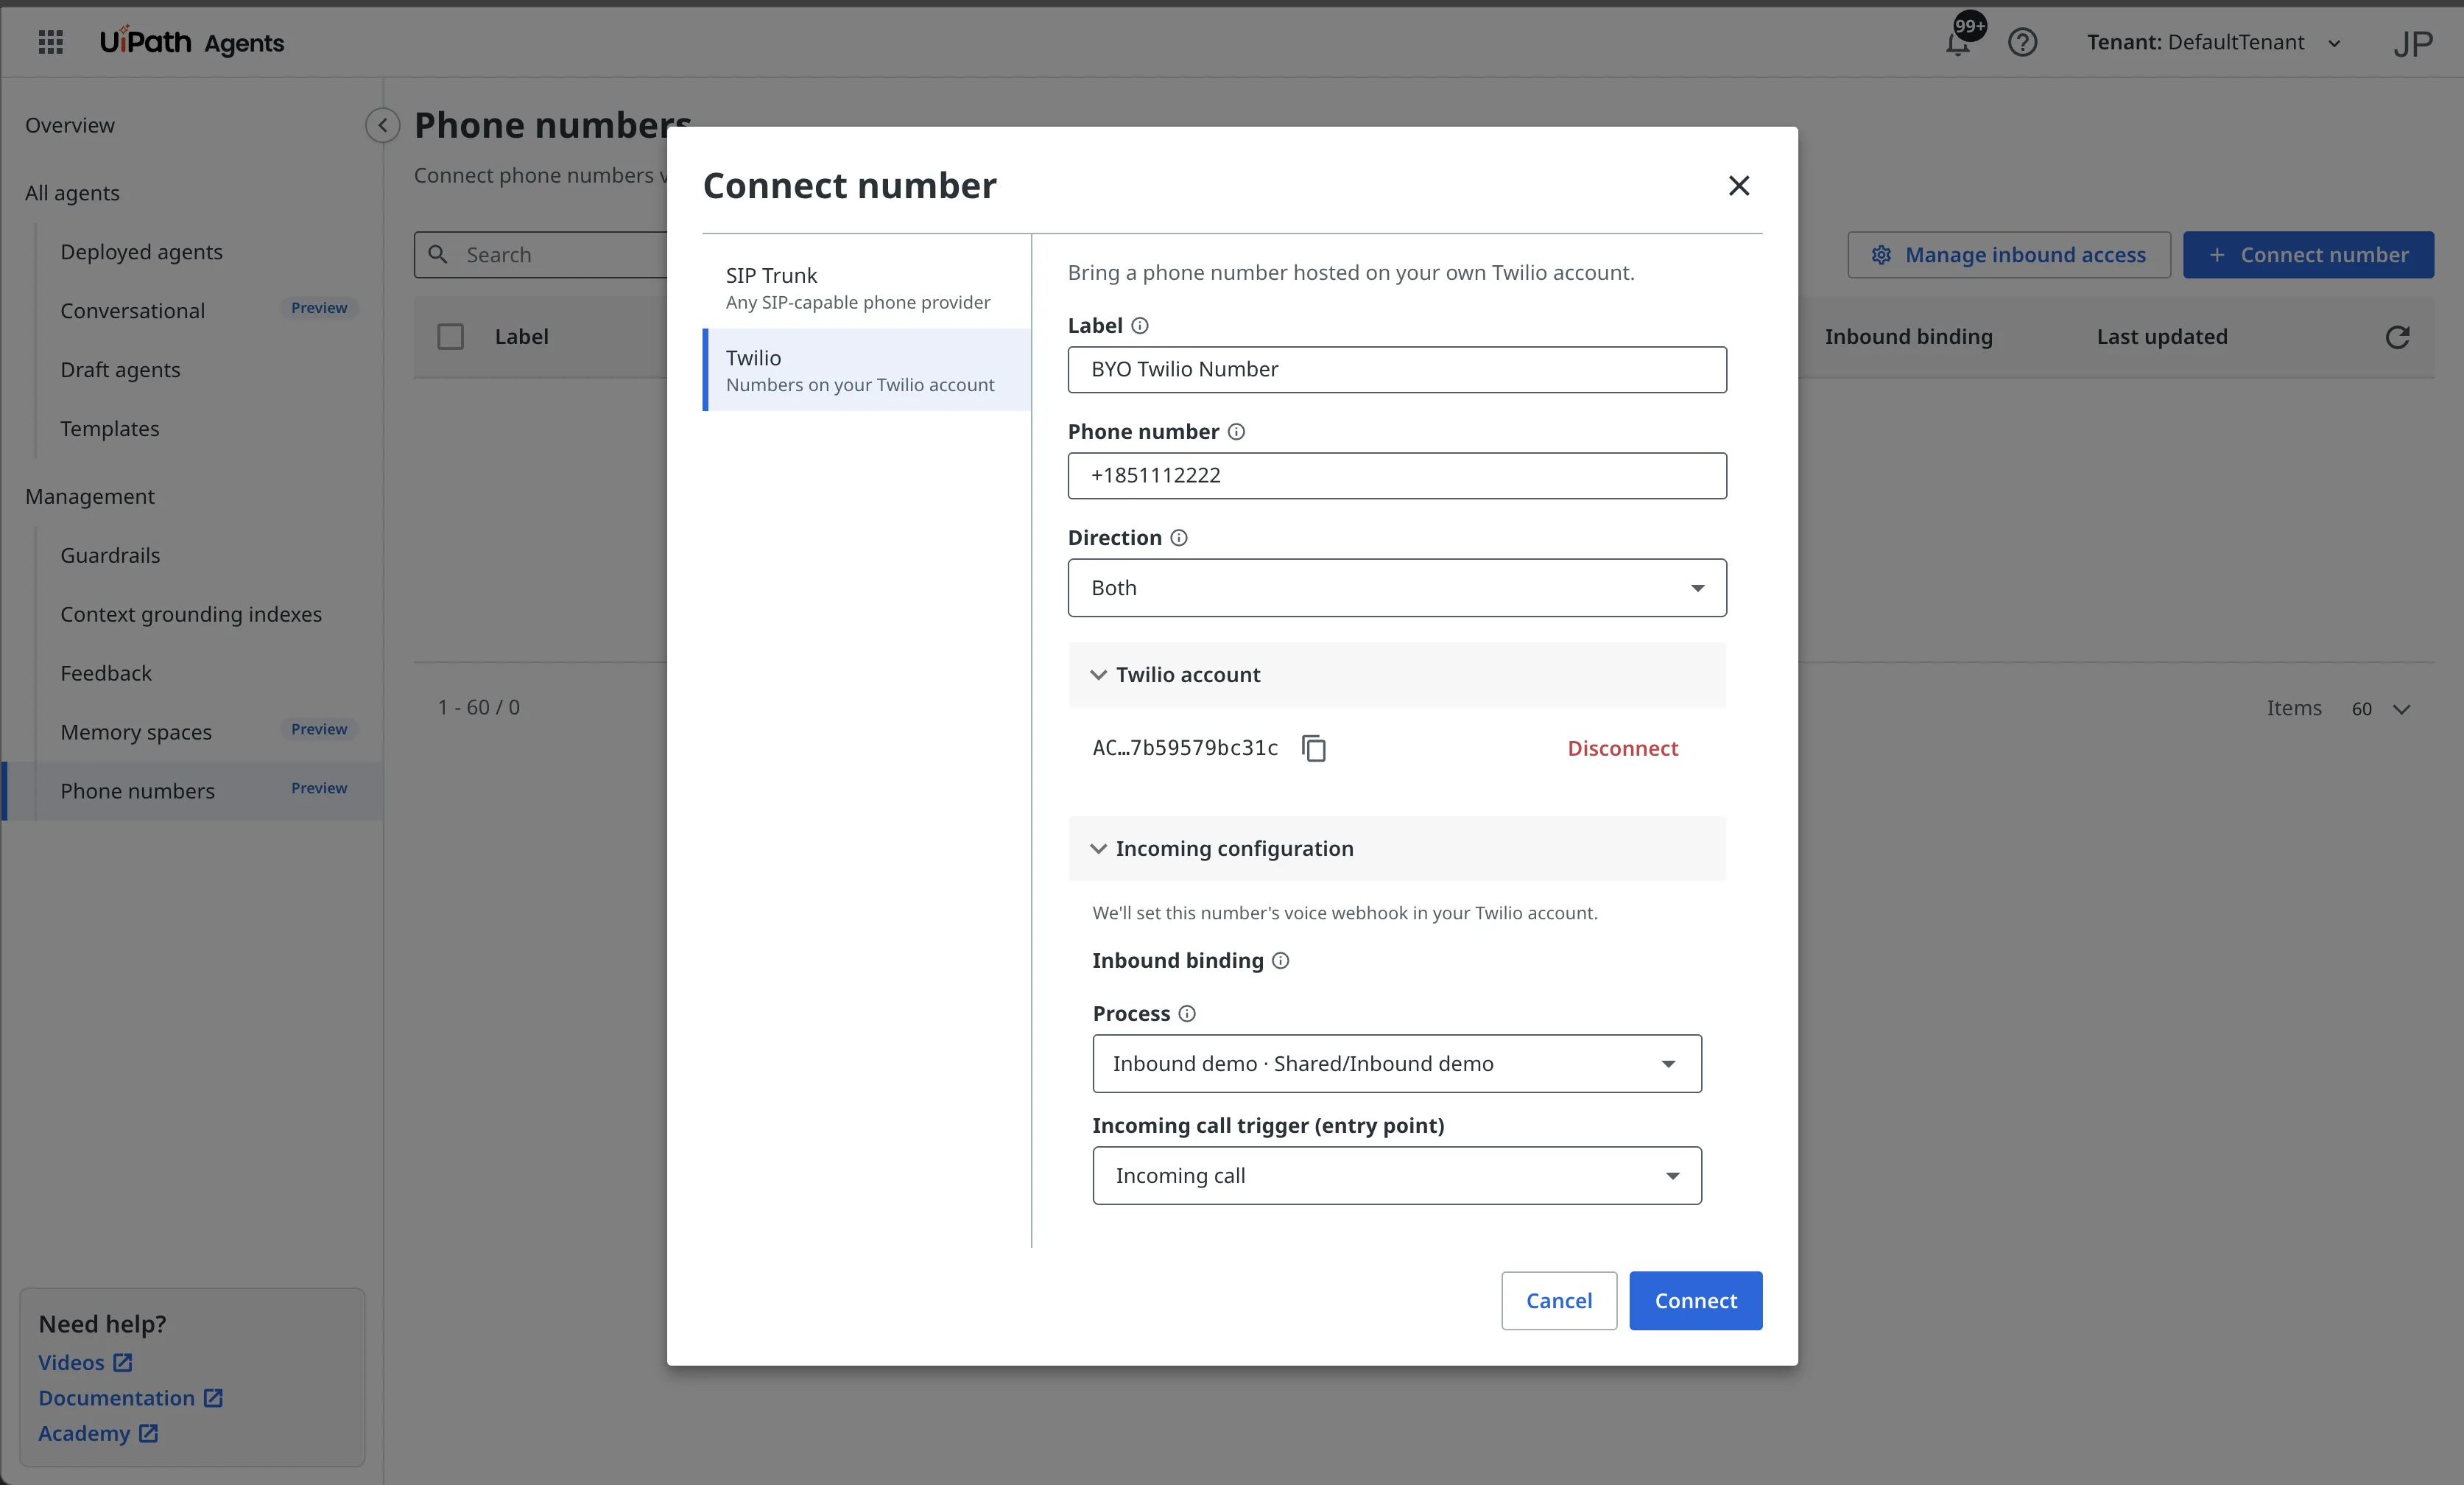Click Cancel in the dialog
Viewport: 2464px width, 1485px height.
tap(1558, 1301)
